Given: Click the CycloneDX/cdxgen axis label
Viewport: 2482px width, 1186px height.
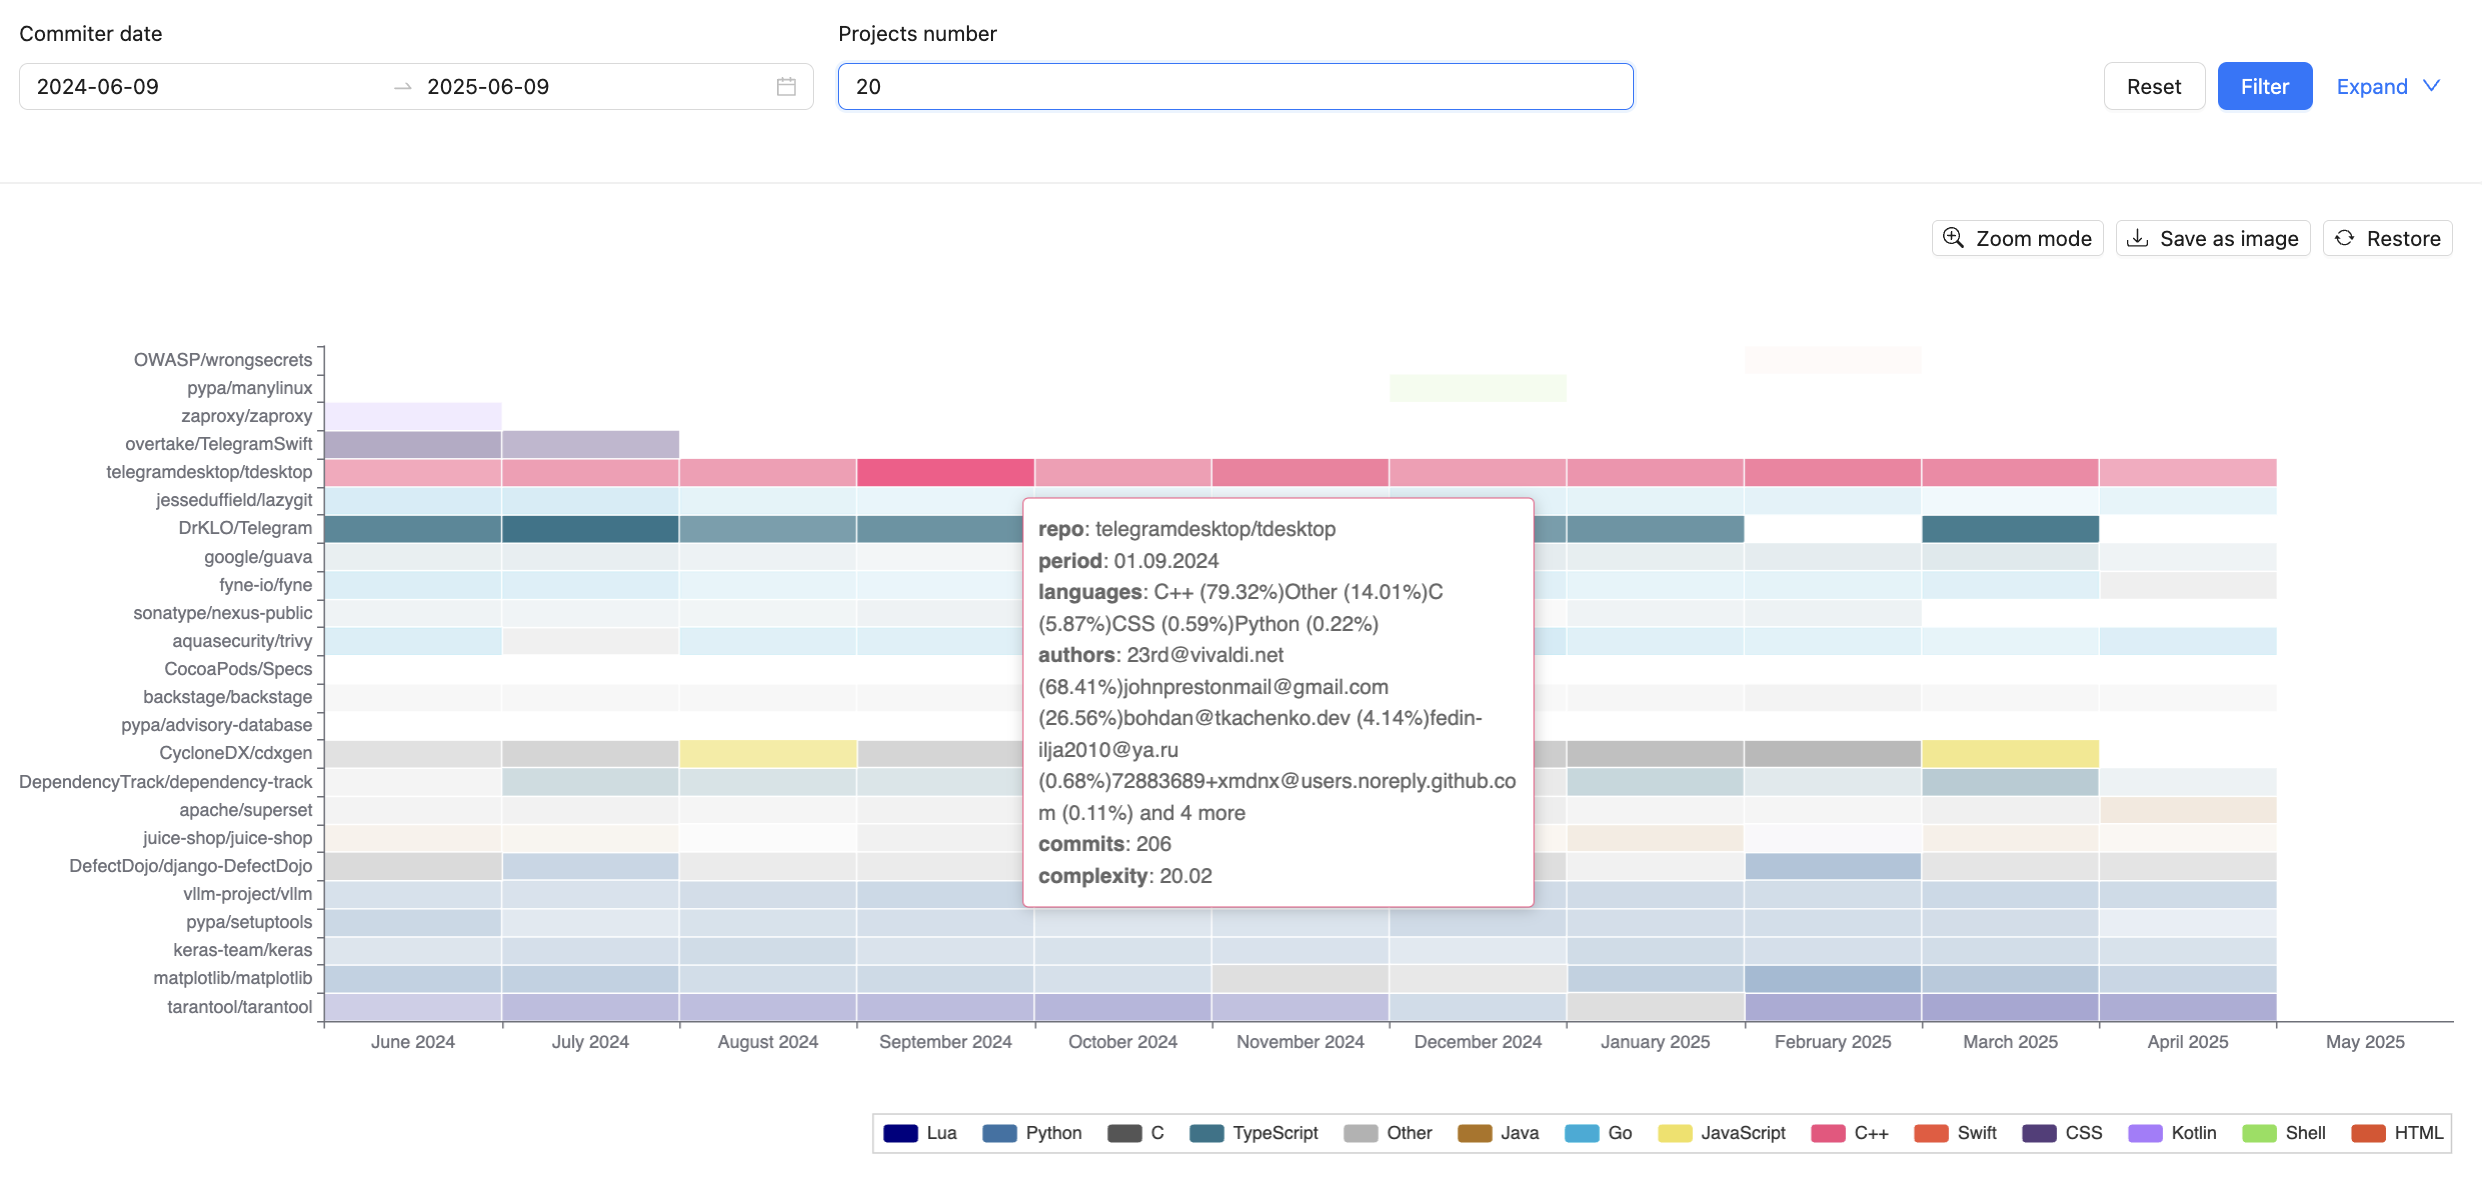Looking at the screenshot, I should coord(236,753).
